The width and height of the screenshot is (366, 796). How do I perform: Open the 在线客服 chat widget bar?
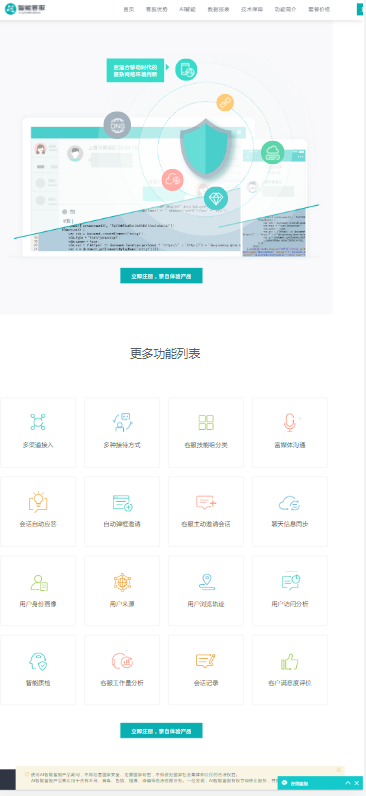[x=321, y=783]
